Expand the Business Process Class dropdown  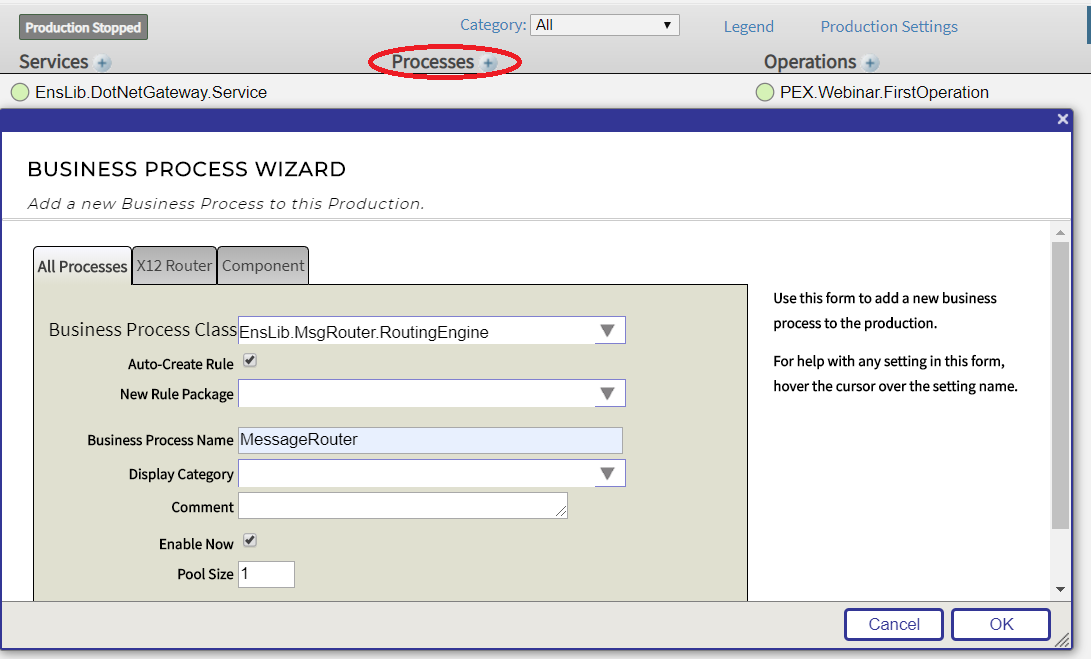607,331
